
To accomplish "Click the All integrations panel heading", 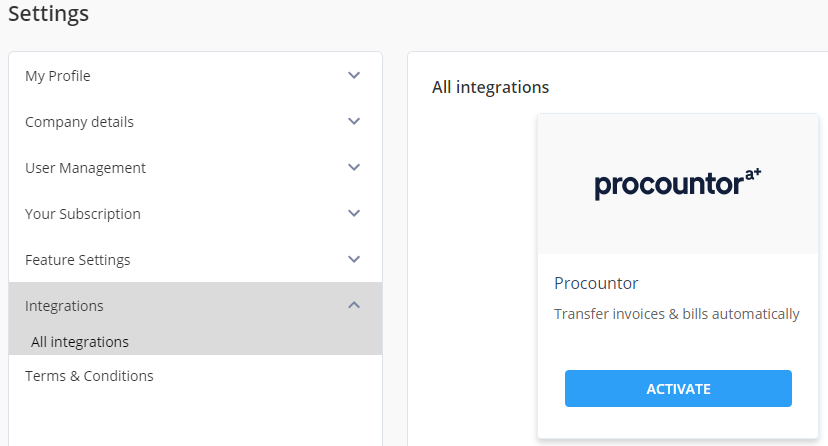I will 490,88.
